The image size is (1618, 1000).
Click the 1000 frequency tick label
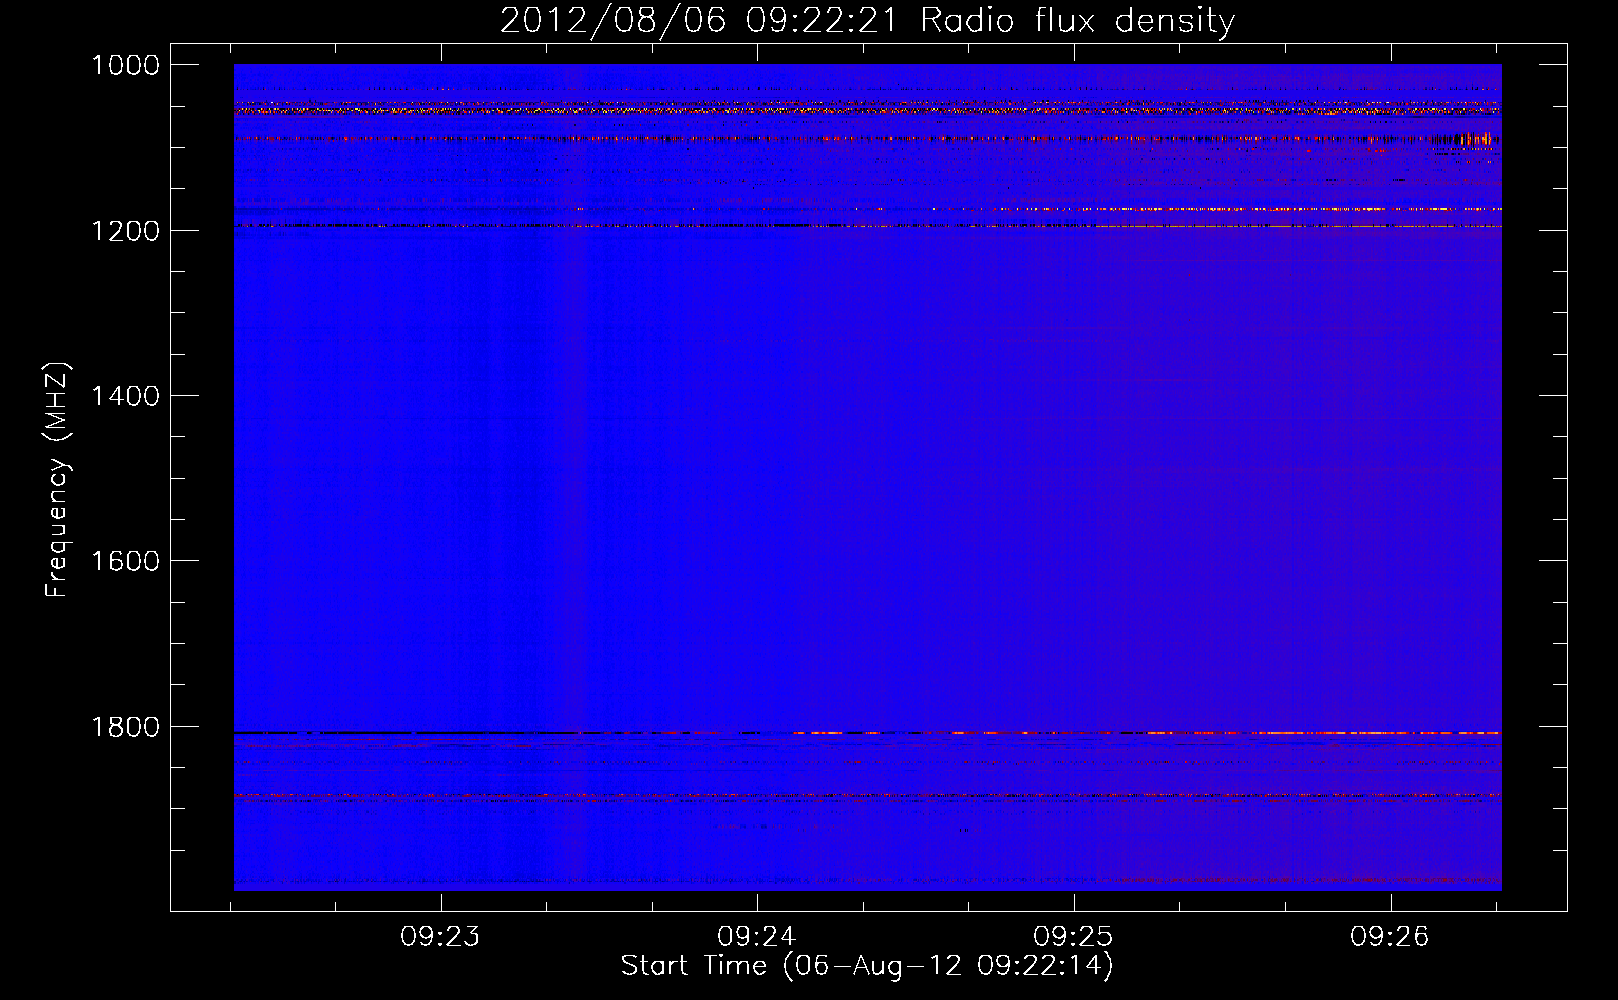pyautogui.click(x=125, y=65)
